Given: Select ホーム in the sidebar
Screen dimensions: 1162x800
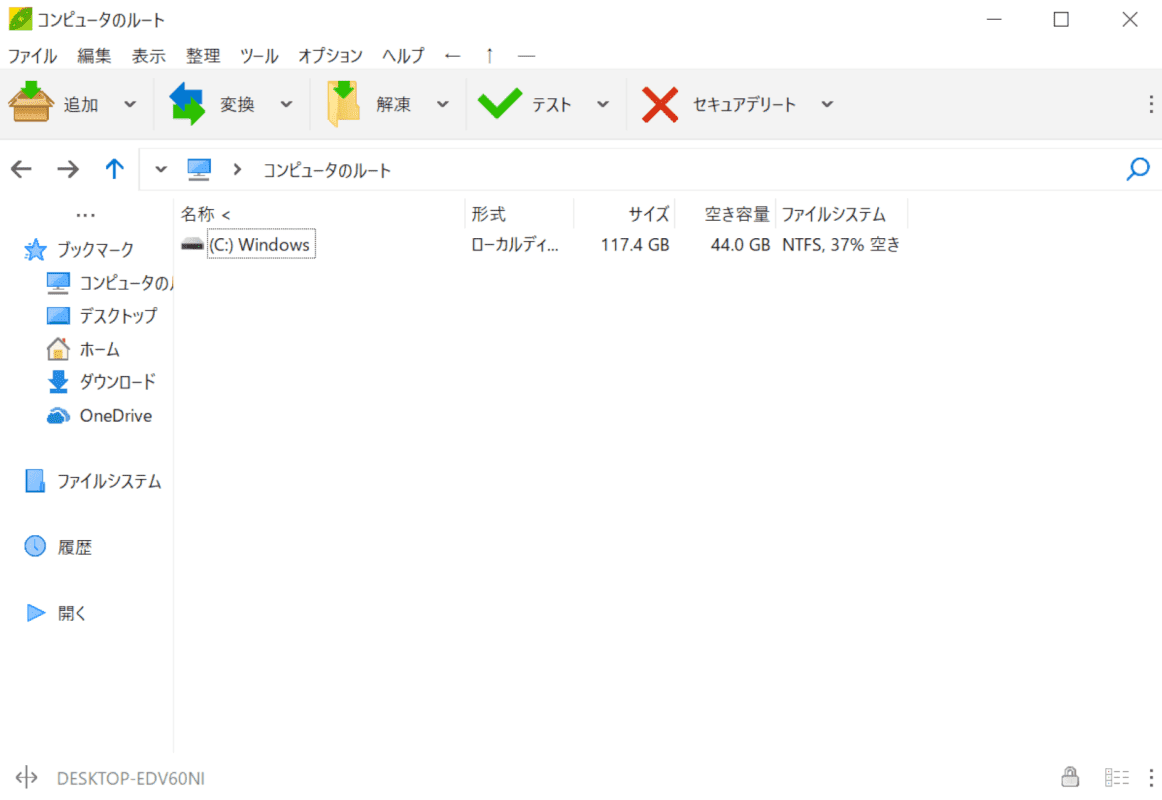Looking at the screenshot, I should (83, 349).
